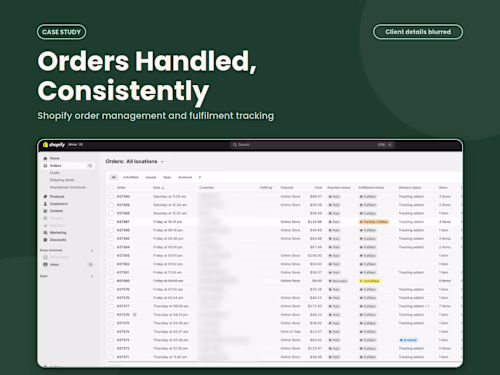Click the Online Store icon under Sales channels

45,257
